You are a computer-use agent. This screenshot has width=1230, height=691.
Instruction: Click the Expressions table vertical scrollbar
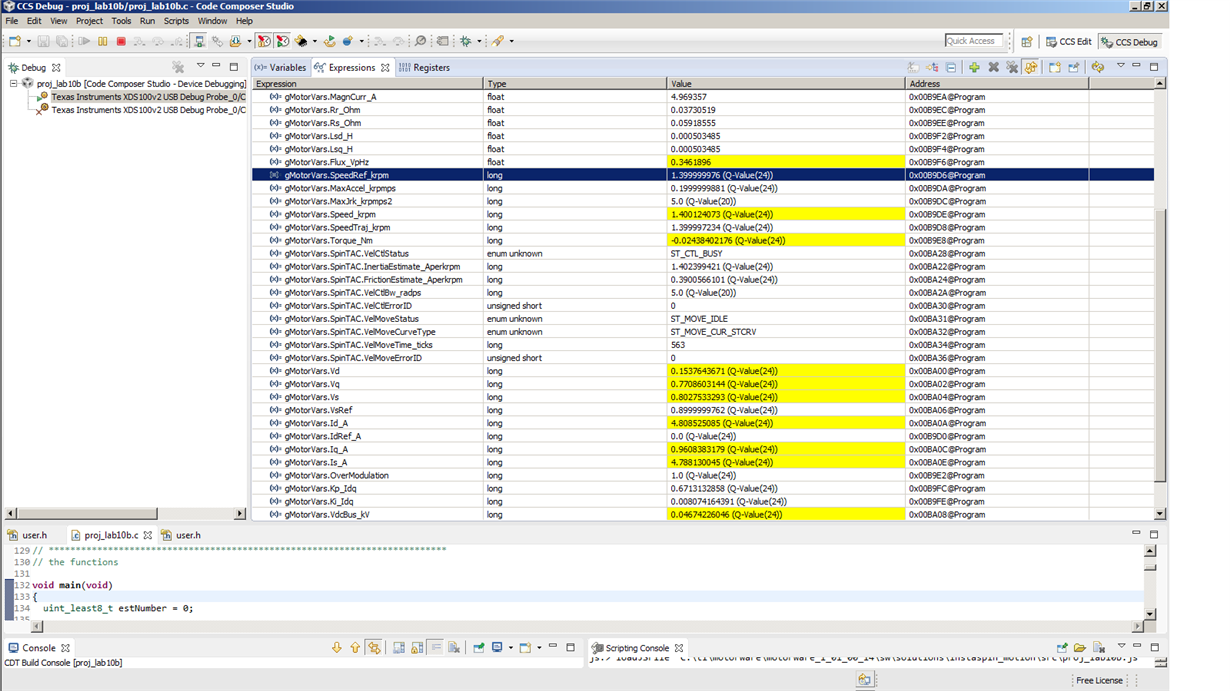1160,298
